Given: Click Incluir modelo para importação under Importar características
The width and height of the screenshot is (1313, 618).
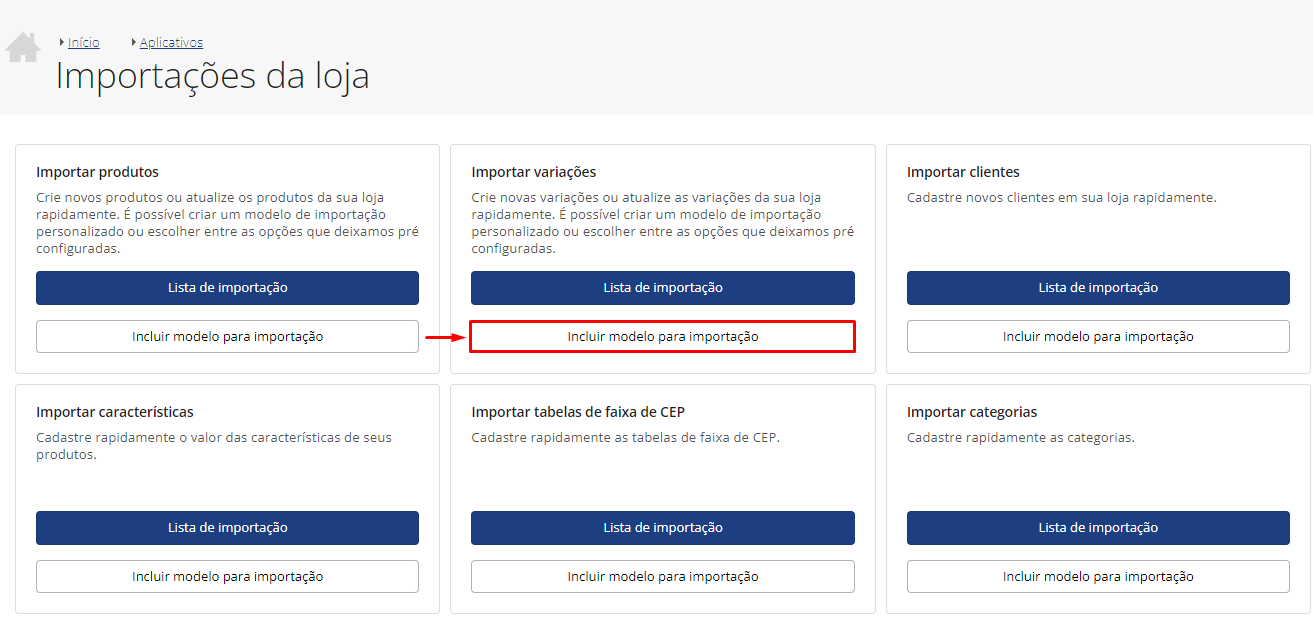Looking at the screenshot, I should click(x=227, y=577).
